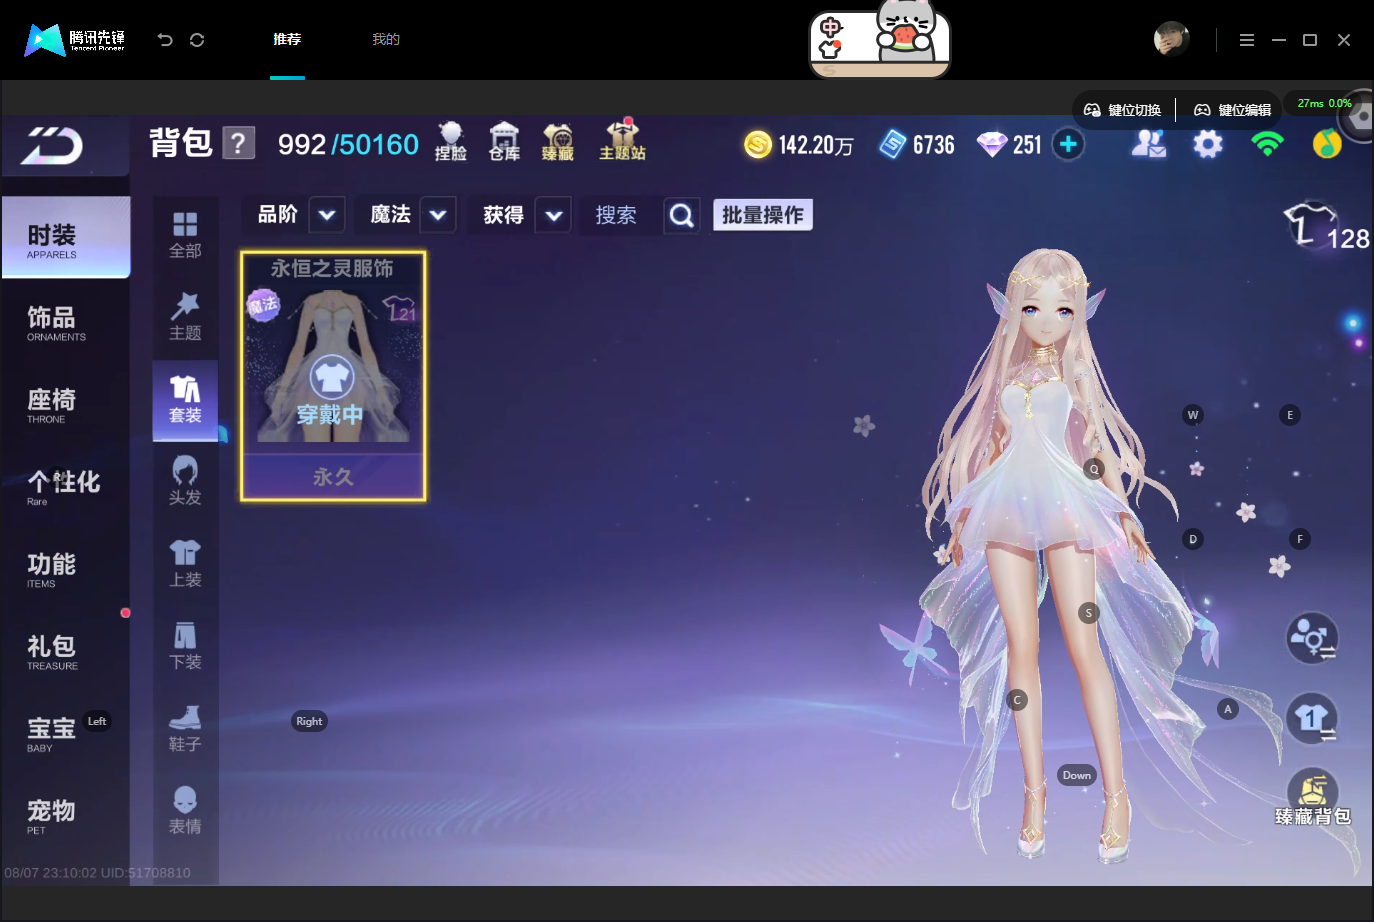Click the gold coin currency icon

759,145
